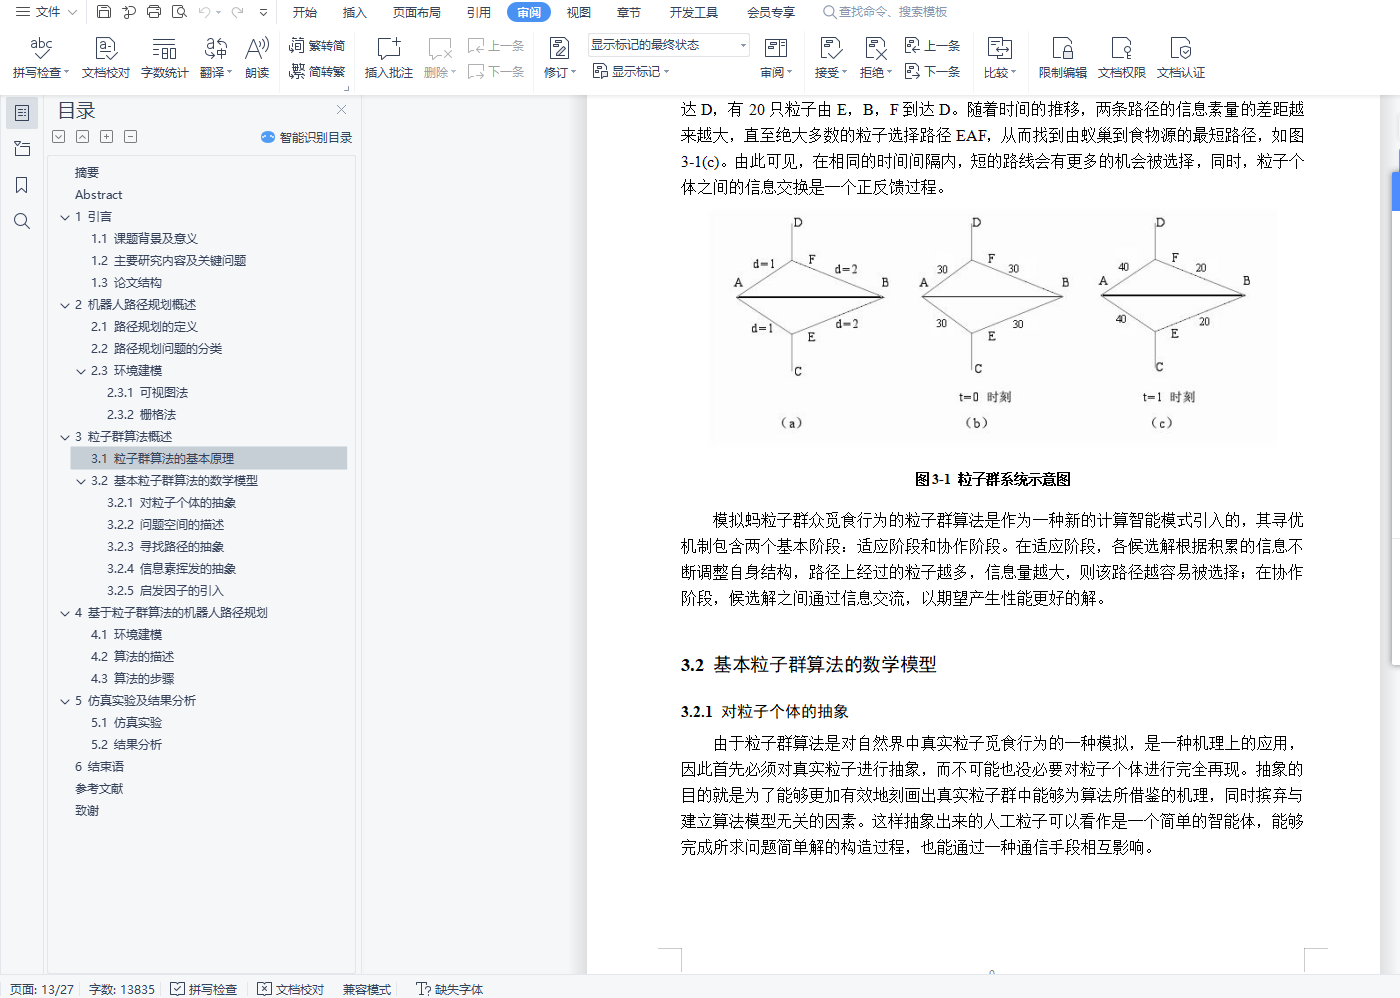Open 显示标记的最终状态 display dropdown
The height and width of the screenshot is (998, 1400).
pos(668,45)
